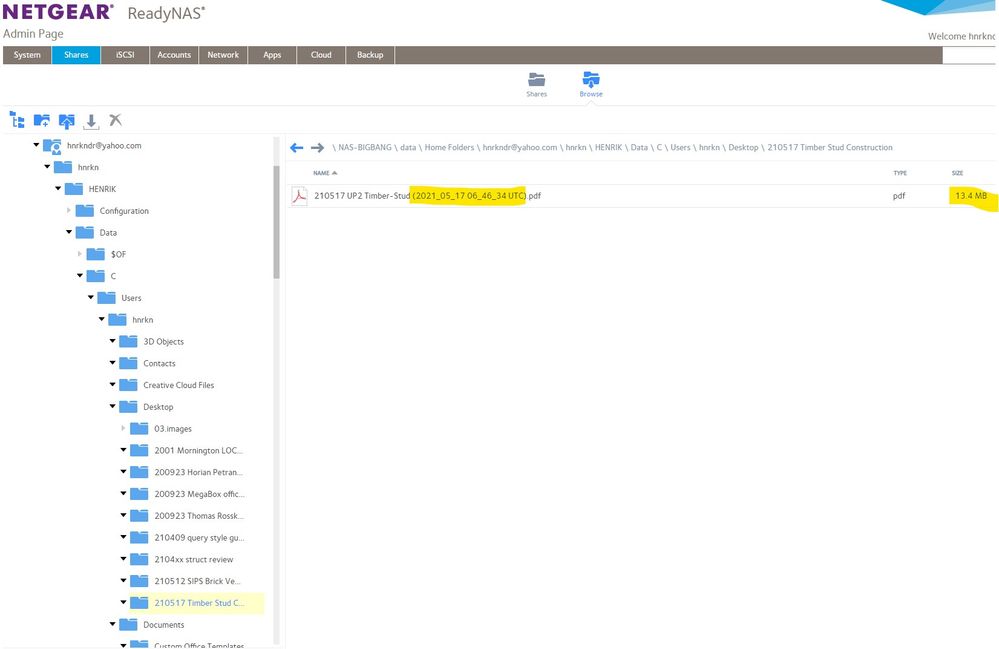
Task: Open the Network tab
Action: coord(223,55)
